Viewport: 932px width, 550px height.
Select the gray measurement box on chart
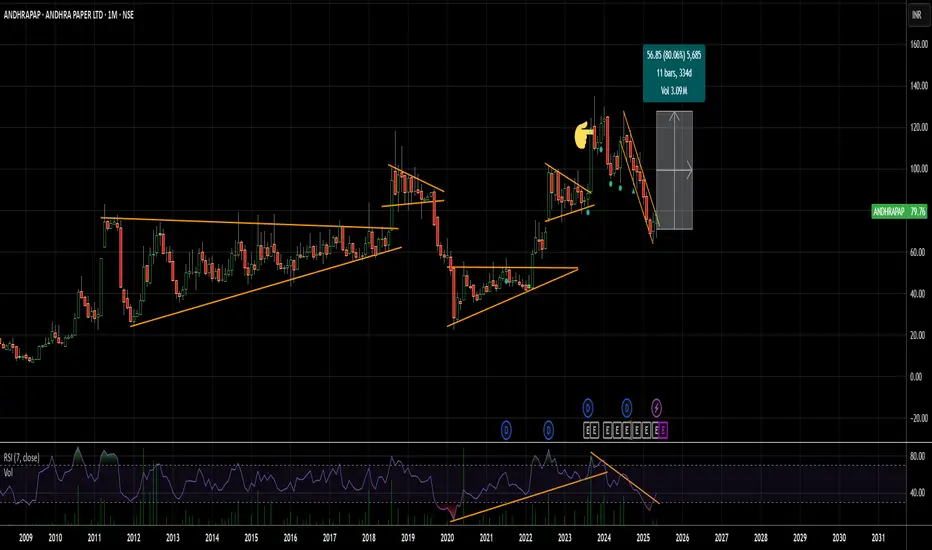tap(674, 170)
